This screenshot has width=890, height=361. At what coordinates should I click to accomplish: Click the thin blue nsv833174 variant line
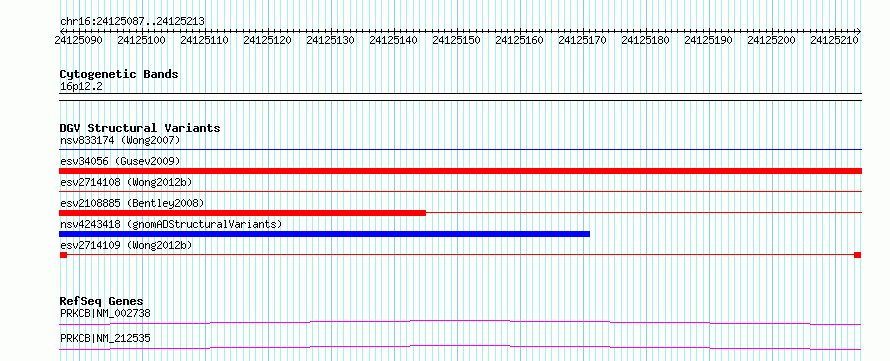tap(460, 150)
